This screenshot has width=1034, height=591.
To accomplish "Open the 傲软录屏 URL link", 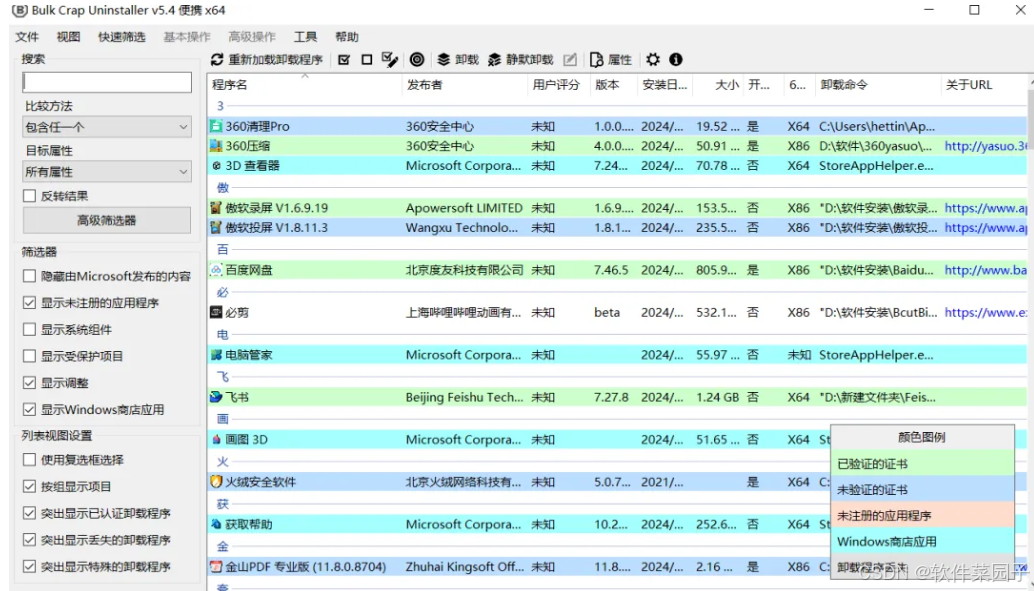I will pos(985,208).
